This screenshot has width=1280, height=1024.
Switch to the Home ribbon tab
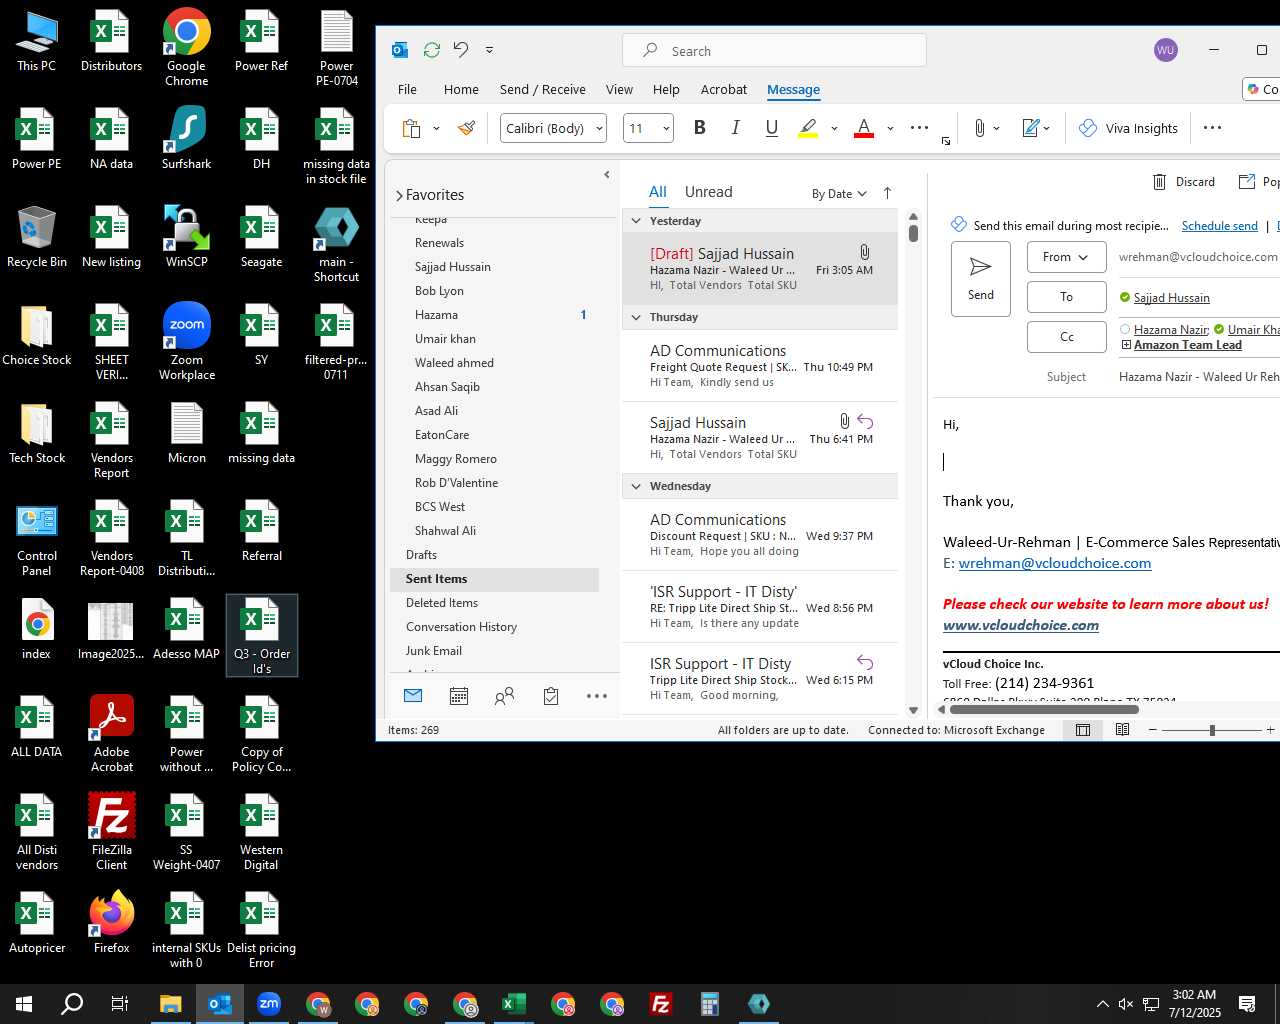coord(461,89)
